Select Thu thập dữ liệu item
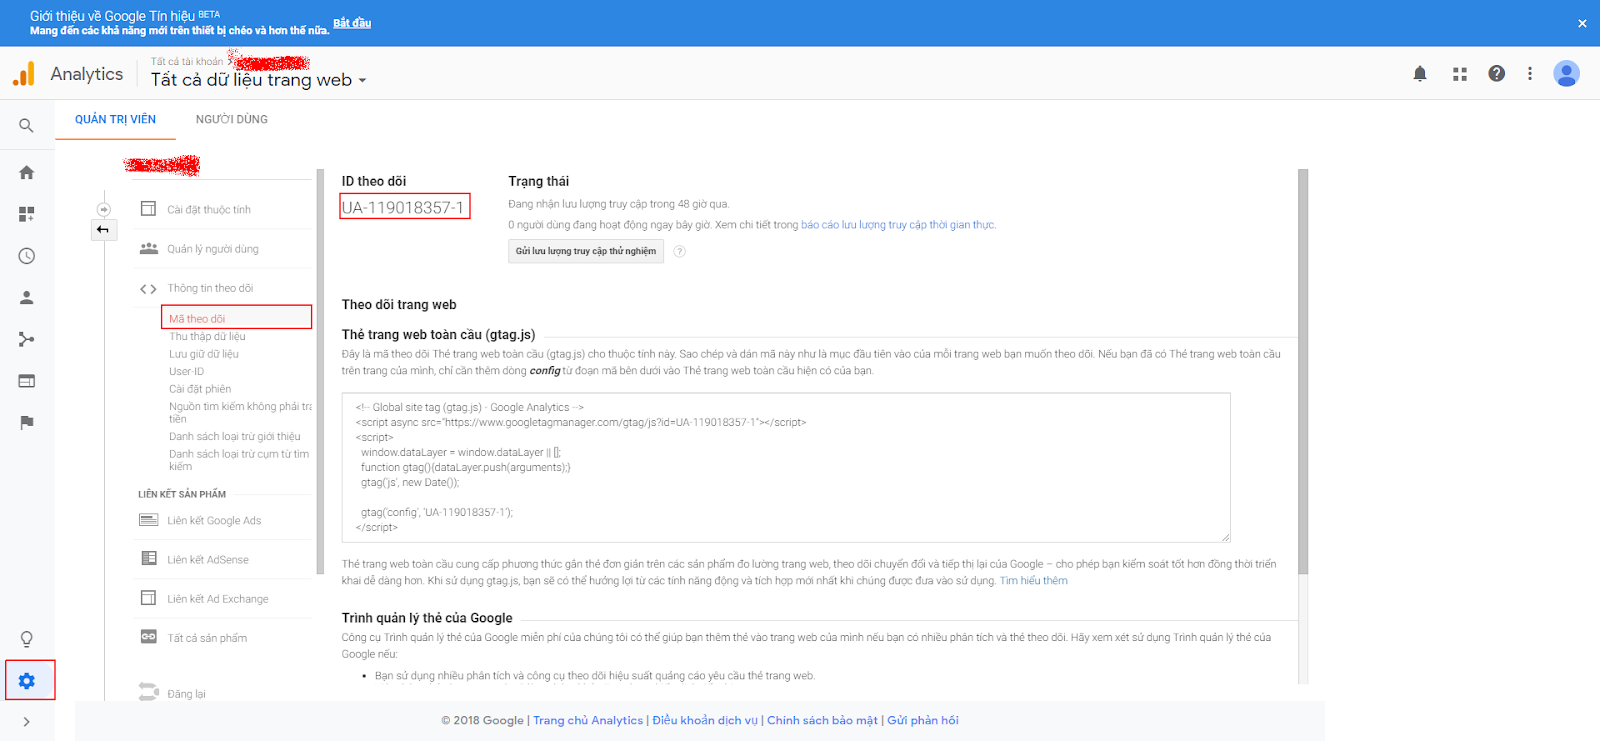The height and width of the screenshot is (741, 1600). (x=207, y=336)
